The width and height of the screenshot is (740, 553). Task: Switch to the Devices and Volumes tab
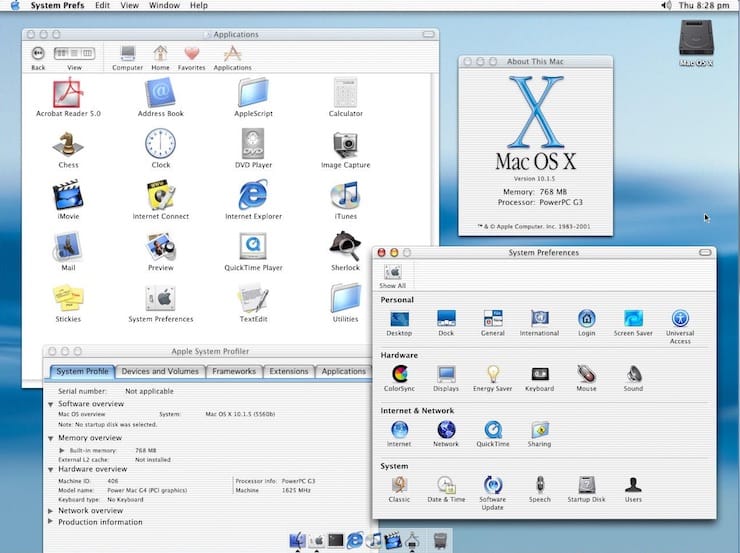pyautogui.click(x=160, y=371)
